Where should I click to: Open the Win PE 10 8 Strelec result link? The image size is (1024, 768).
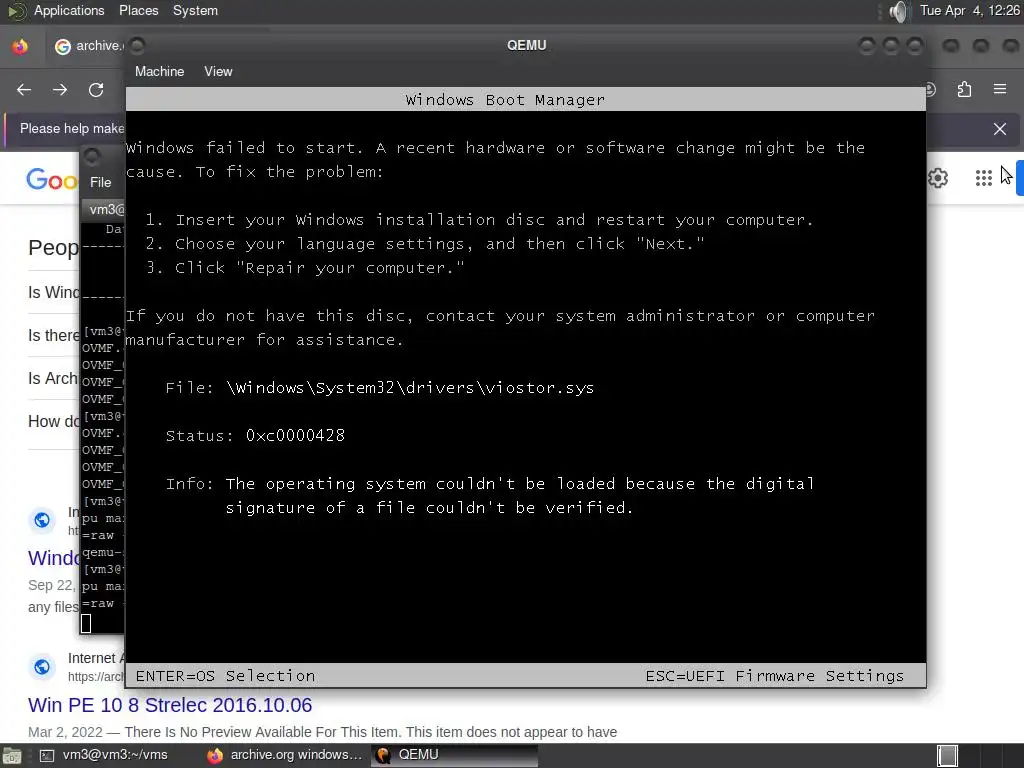(x=170, y=705)
